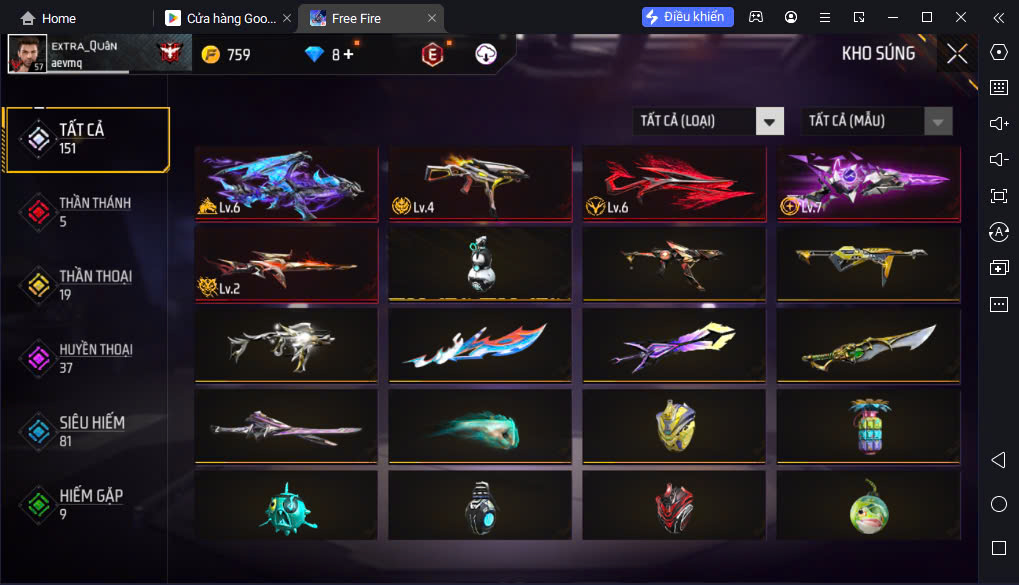The width and height of the screenshot is (1019, 585).
Task: Add diamonds with the plus button
Action: [348, 55]
